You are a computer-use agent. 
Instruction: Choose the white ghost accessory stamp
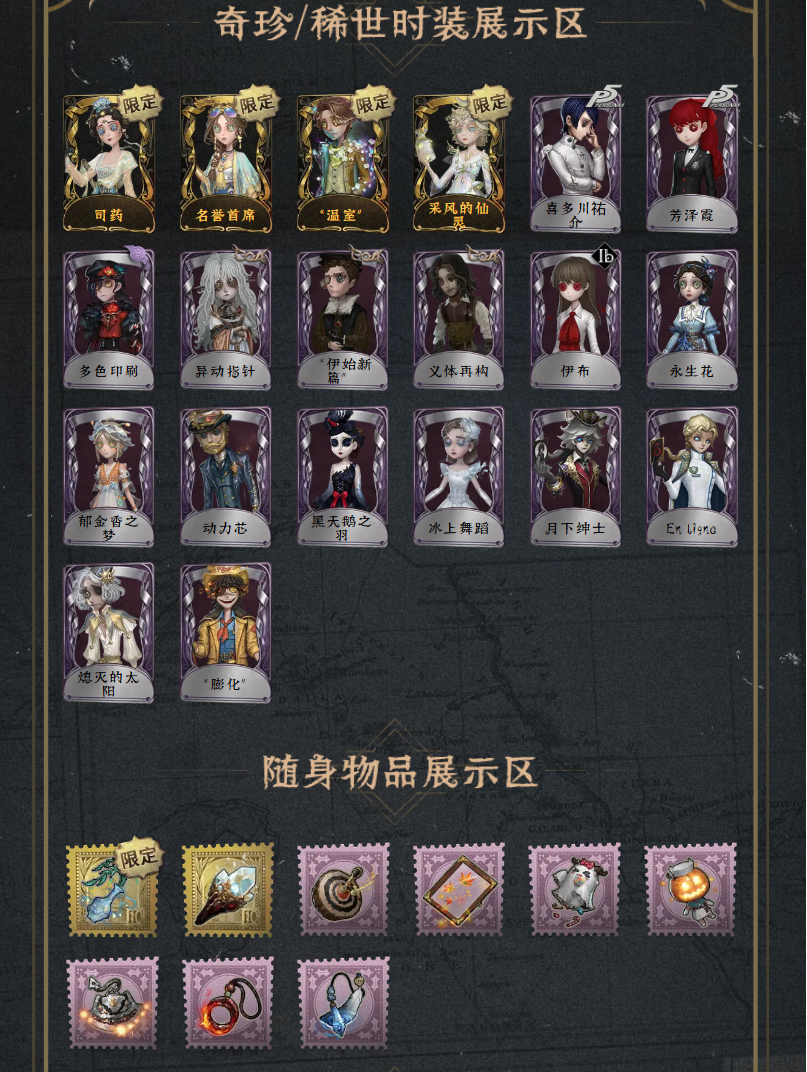tap(575, 889)
